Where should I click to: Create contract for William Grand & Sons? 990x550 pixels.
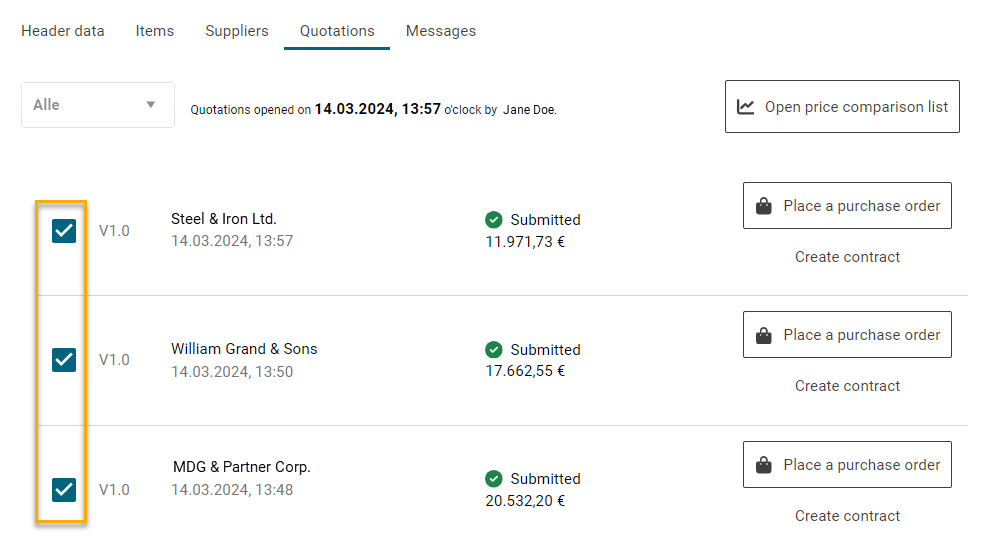click(847, 386)
